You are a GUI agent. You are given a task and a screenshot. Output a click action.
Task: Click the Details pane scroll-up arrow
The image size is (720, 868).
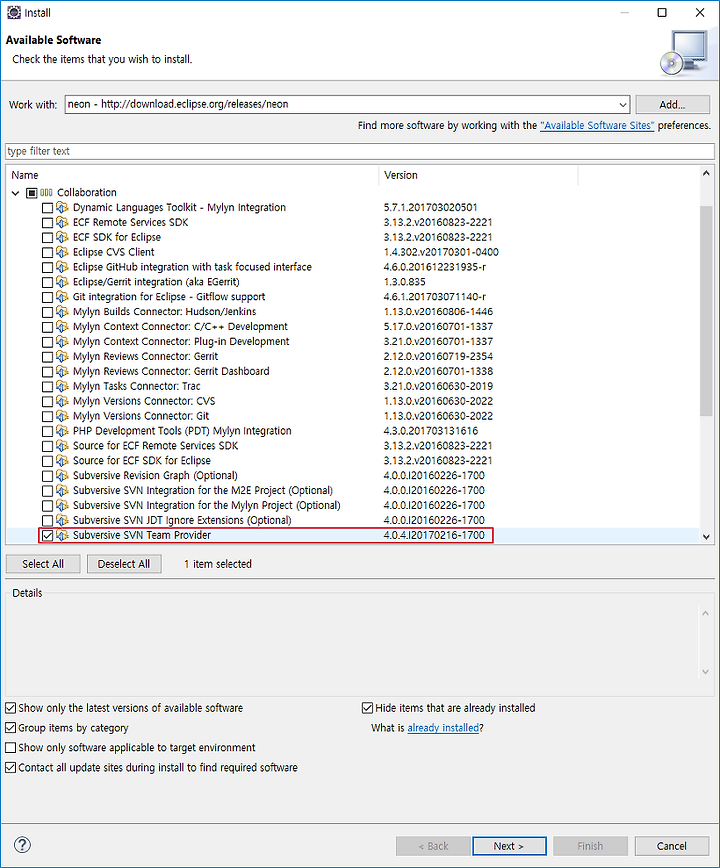pyautogui.click(x=706, y=613)
